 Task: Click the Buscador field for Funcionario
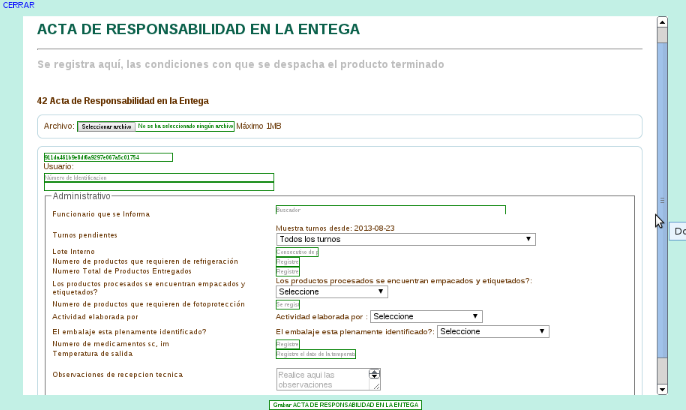pos(390,210)
